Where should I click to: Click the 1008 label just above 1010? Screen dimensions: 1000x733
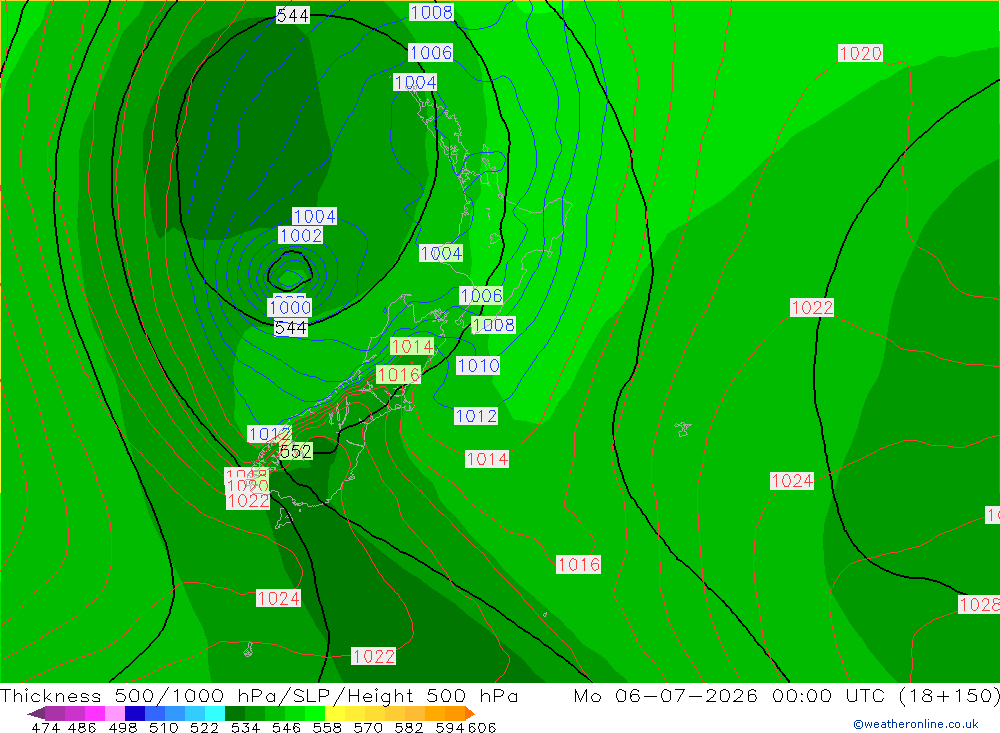click(493, 325)
